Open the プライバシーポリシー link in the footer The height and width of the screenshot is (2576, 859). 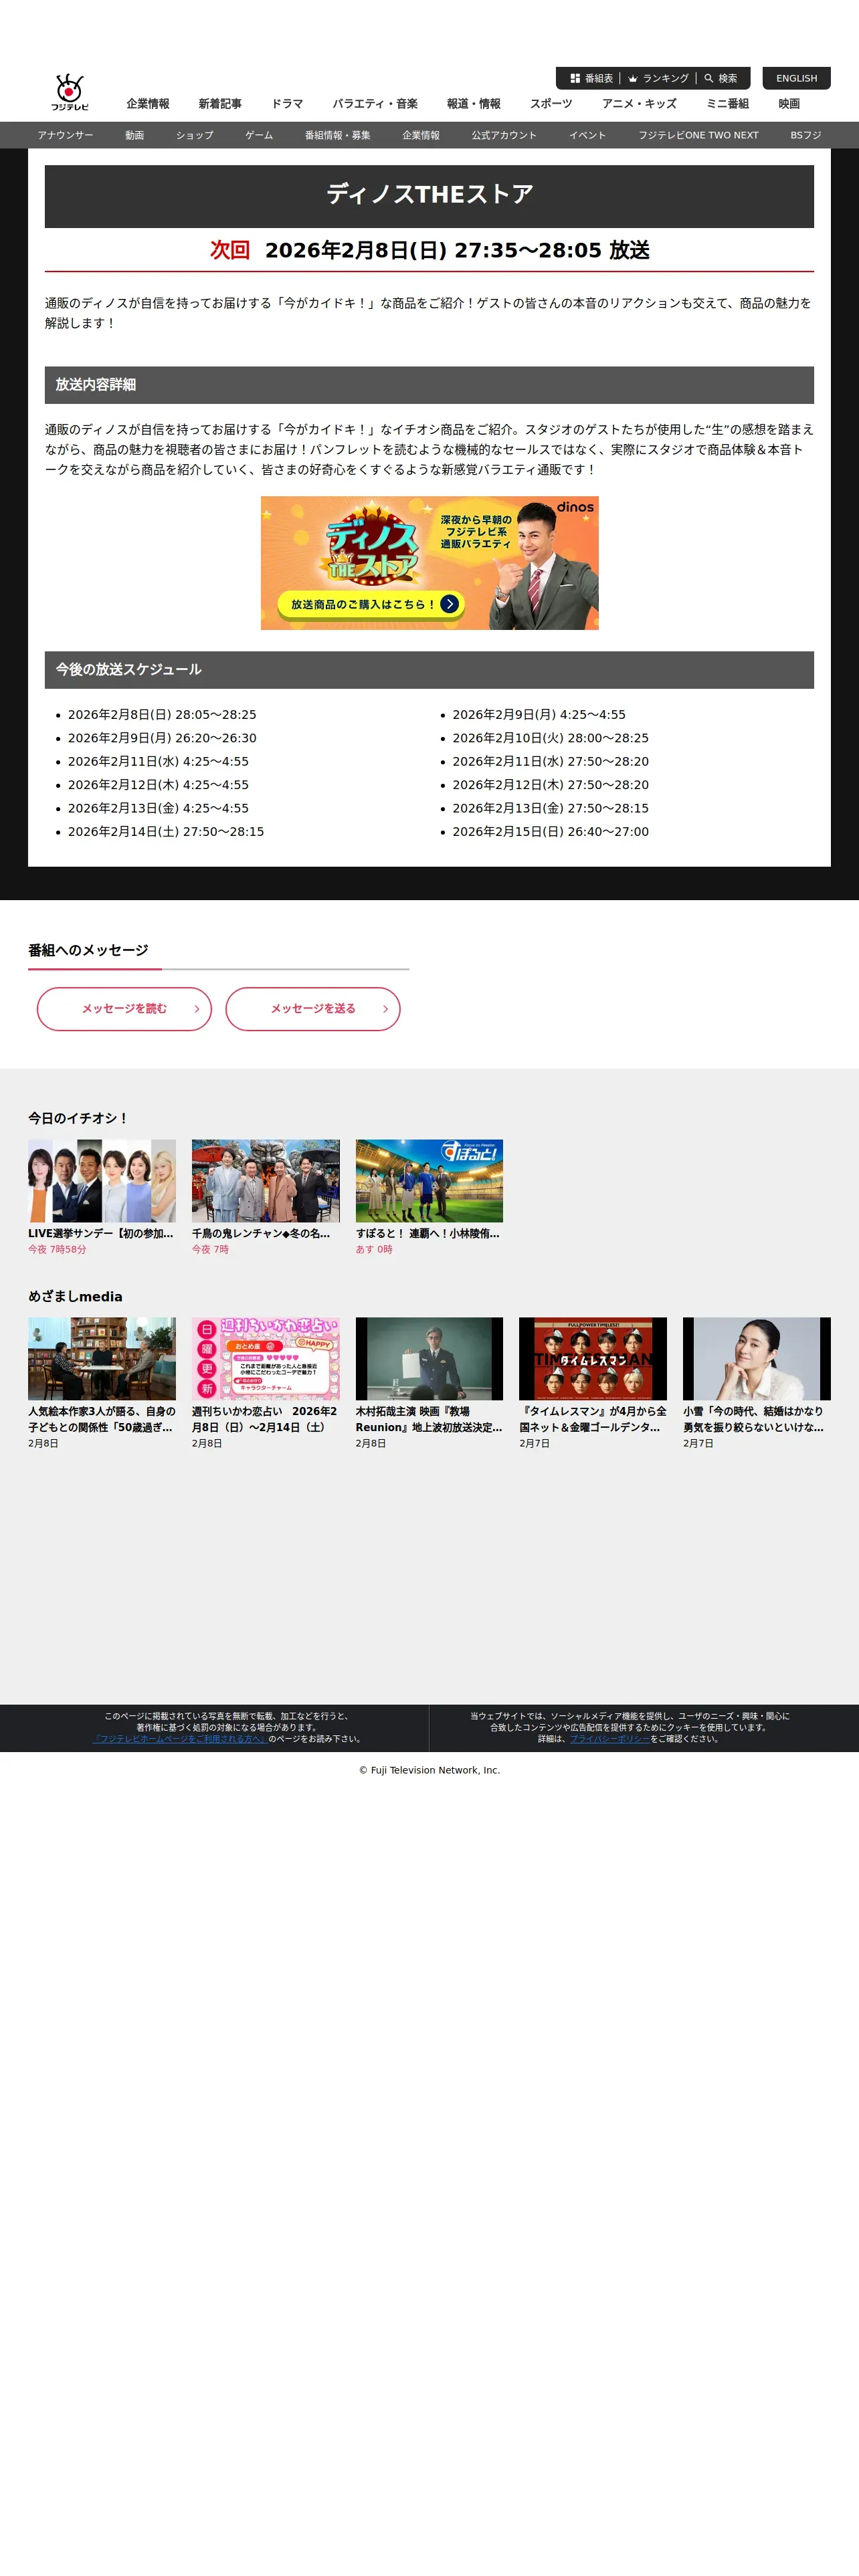[x=610, y=1739]
